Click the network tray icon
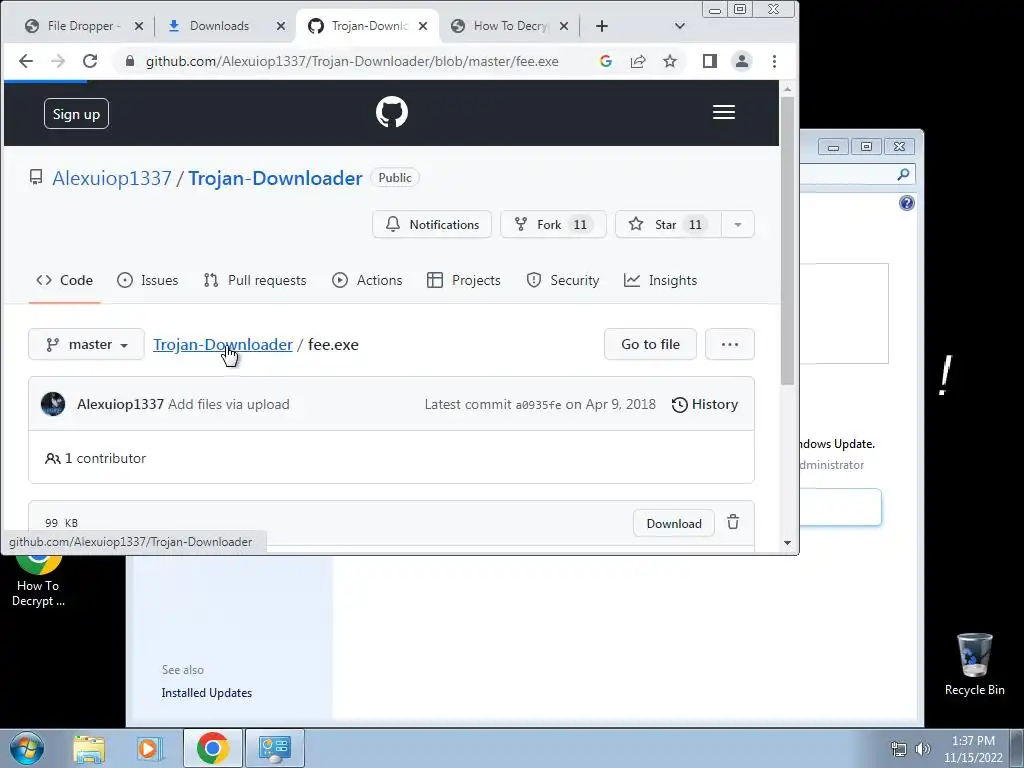The height and width of the screenshot is (768, 1024). [899, 749]
